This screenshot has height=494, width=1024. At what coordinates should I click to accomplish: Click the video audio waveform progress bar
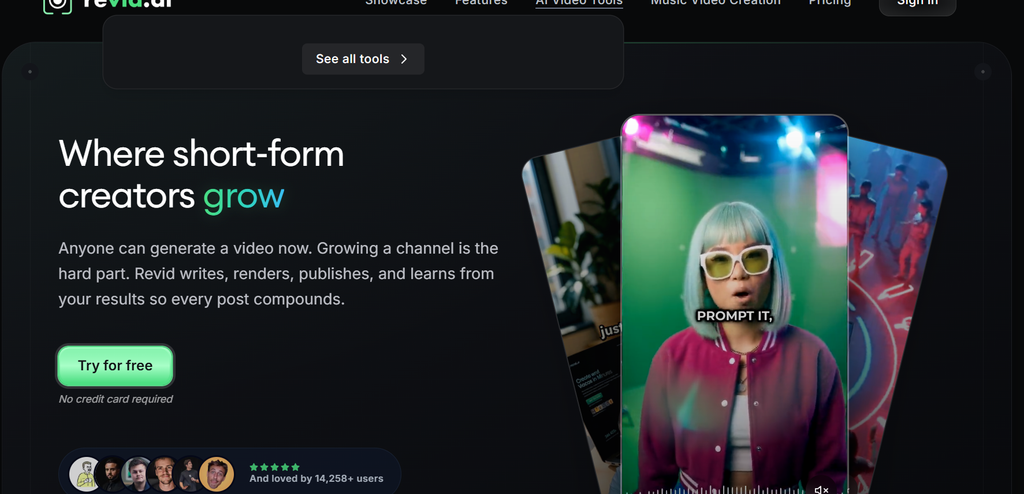coord(715,490)
